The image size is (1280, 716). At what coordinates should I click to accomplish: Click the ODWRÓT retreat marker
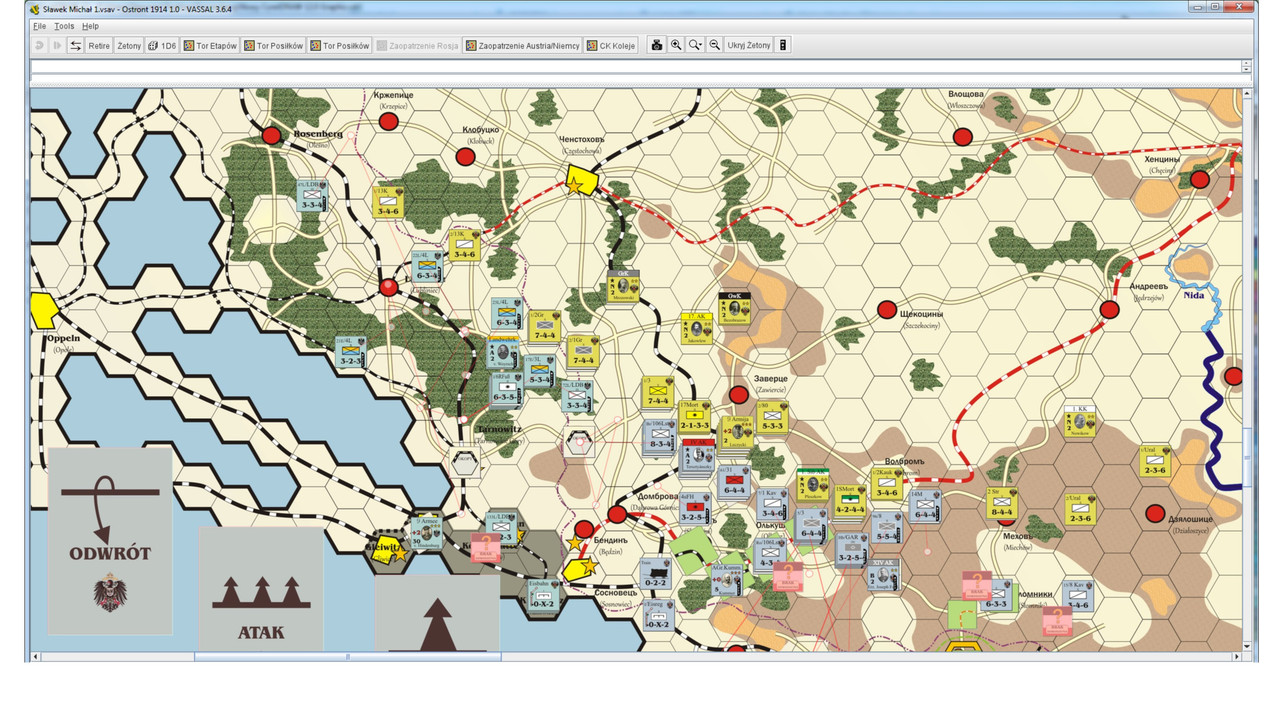click(x=110, y=541)
